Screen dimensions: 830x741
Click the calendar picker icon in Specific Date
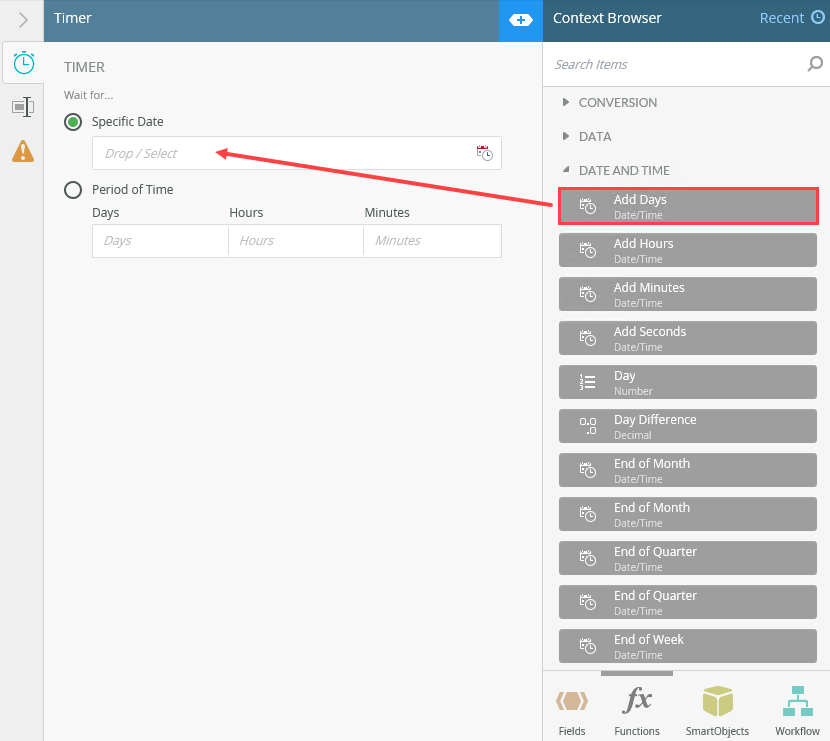[x=484, y=153]
